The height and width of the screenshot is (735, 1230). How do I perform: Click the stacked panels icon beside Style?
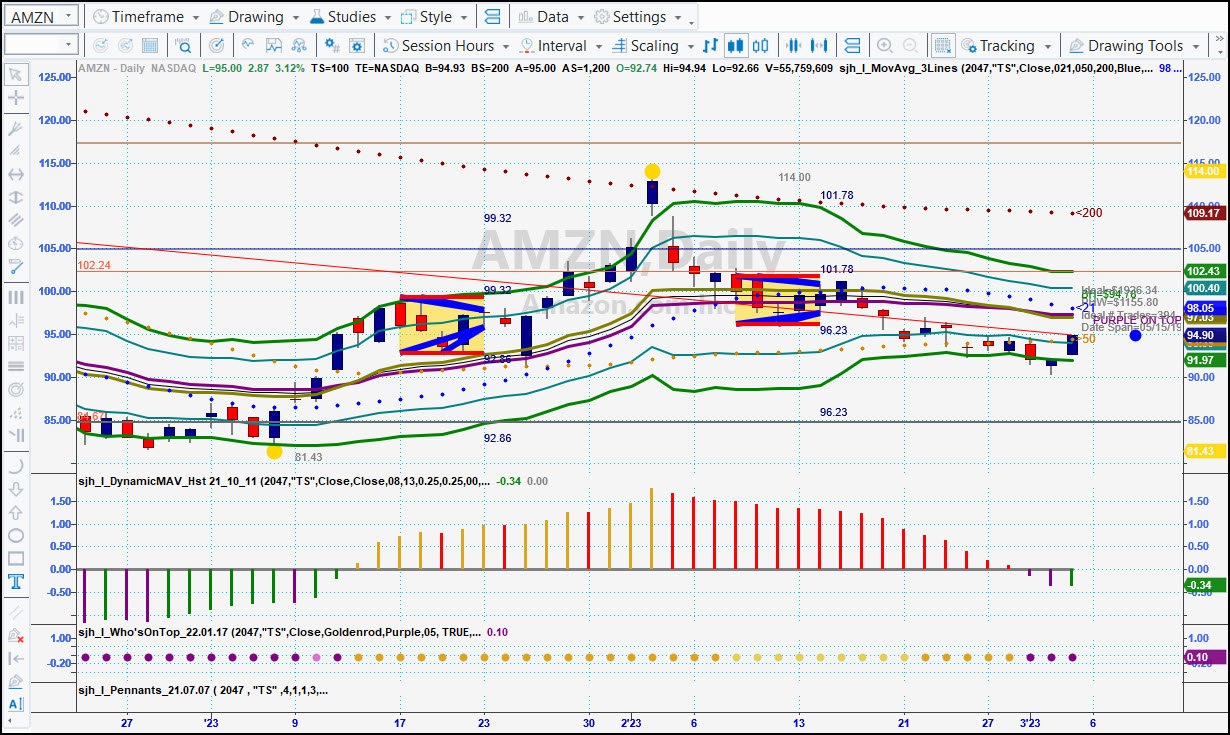(x=491, y=17)
